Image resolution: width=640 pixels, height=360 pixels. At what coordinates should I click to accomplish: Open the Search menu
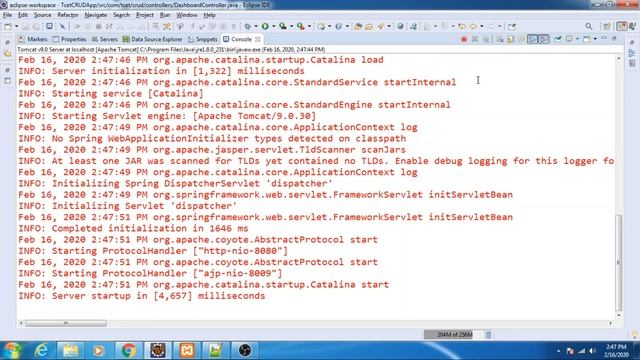point(121,15)
